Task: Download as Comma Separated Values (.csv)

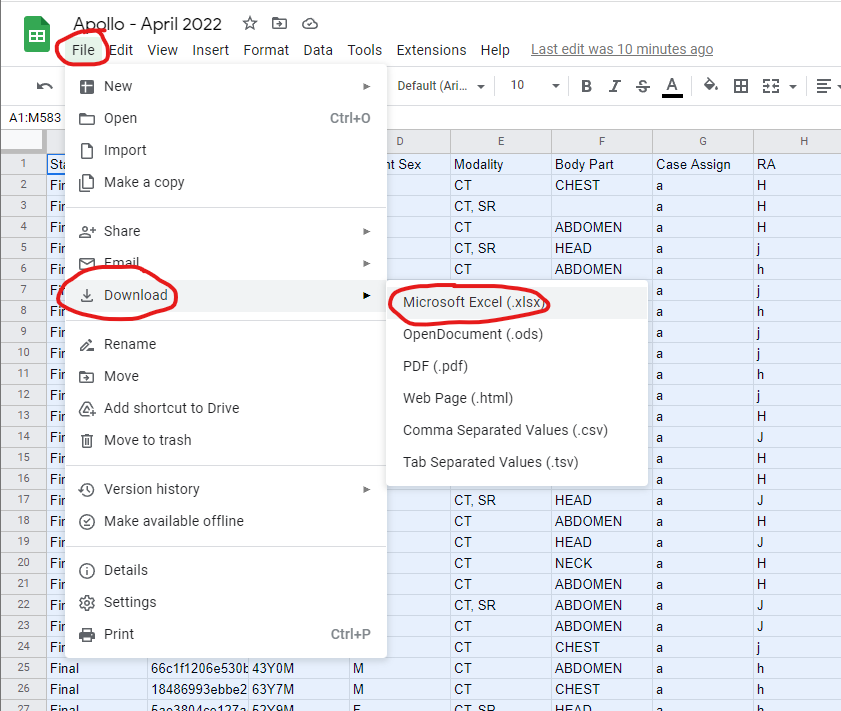Action: pyautogui.click(x=517, y=431)
